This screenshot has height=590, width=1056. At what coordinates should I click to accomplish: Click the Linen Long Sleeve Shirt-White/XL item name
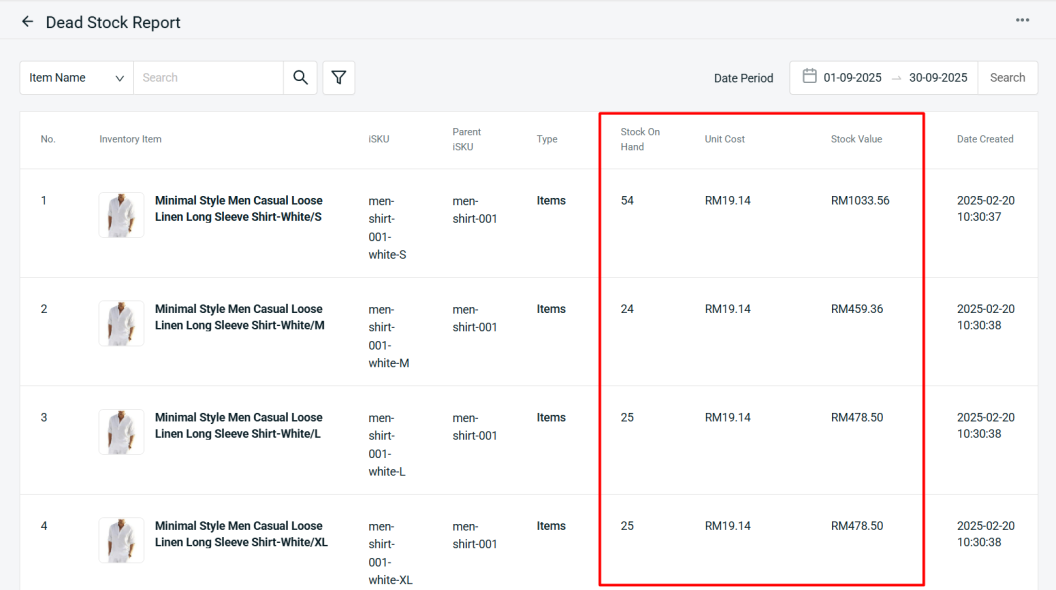pyautogui.click(x=240, y=534)
